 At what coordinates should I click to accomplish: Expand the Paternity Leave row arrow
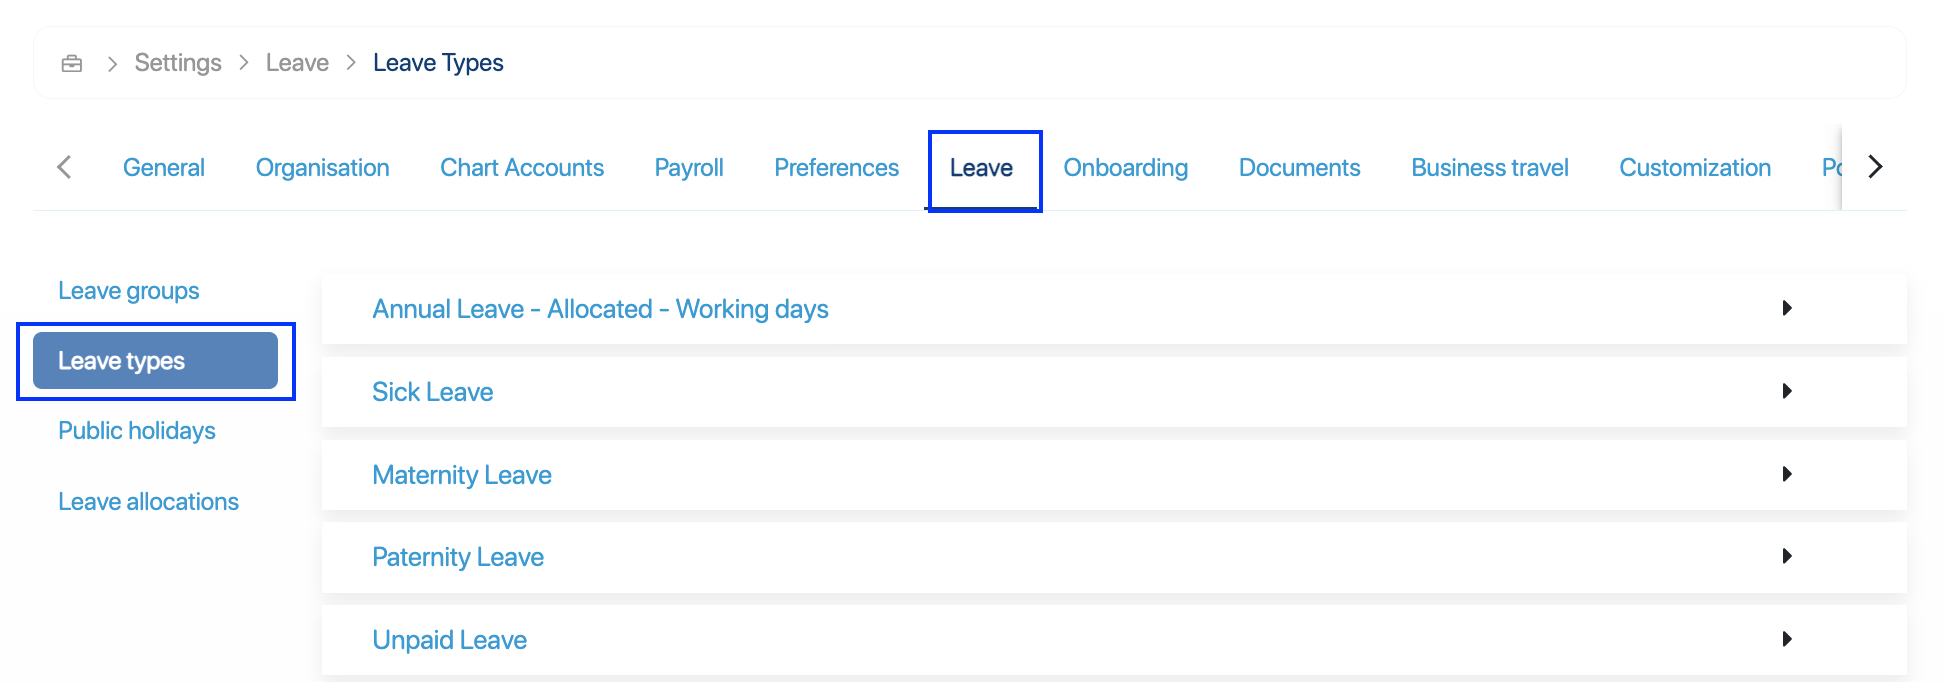tap(1786, 556)
